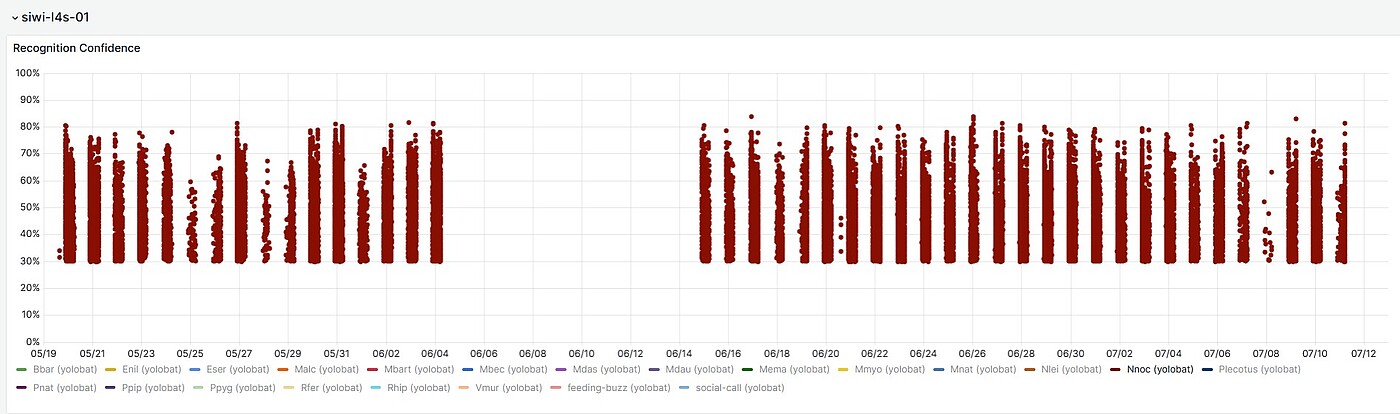
Task: Click the Plecotus (yolobat) legend color icon
Action: point(1208,370)
